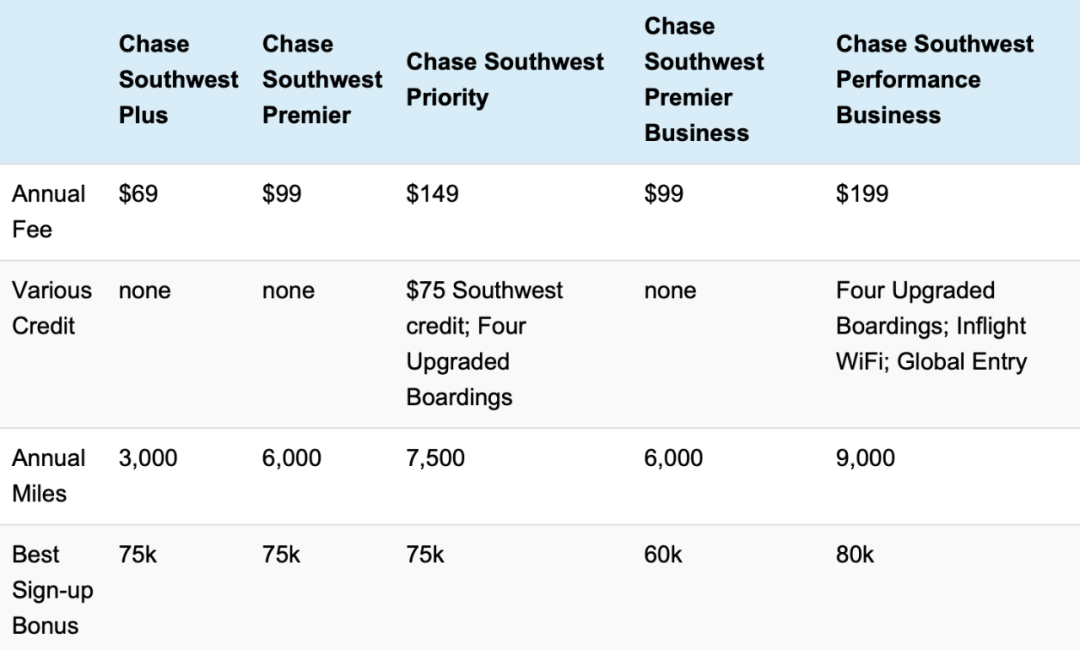Select the $149 annual fee cell

pos(433,193)
